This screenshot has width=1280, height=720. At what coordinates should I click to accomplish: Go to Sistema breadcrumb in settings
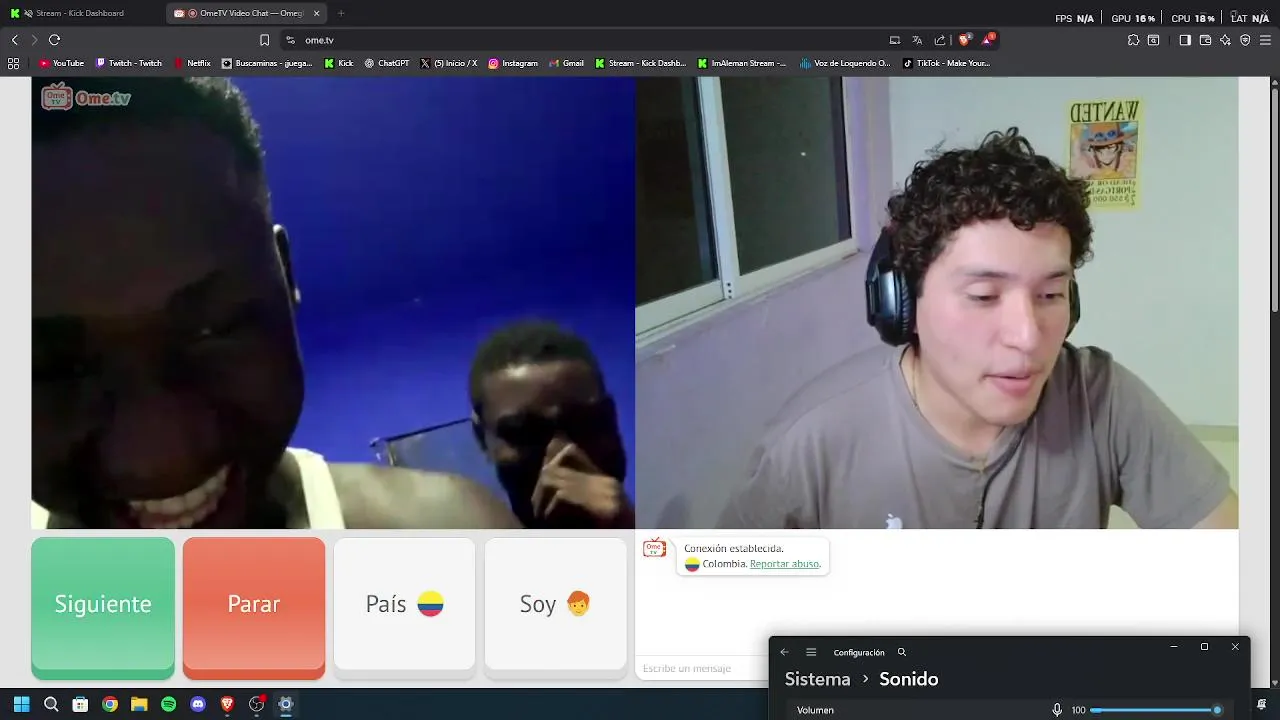tap(817, 679)
